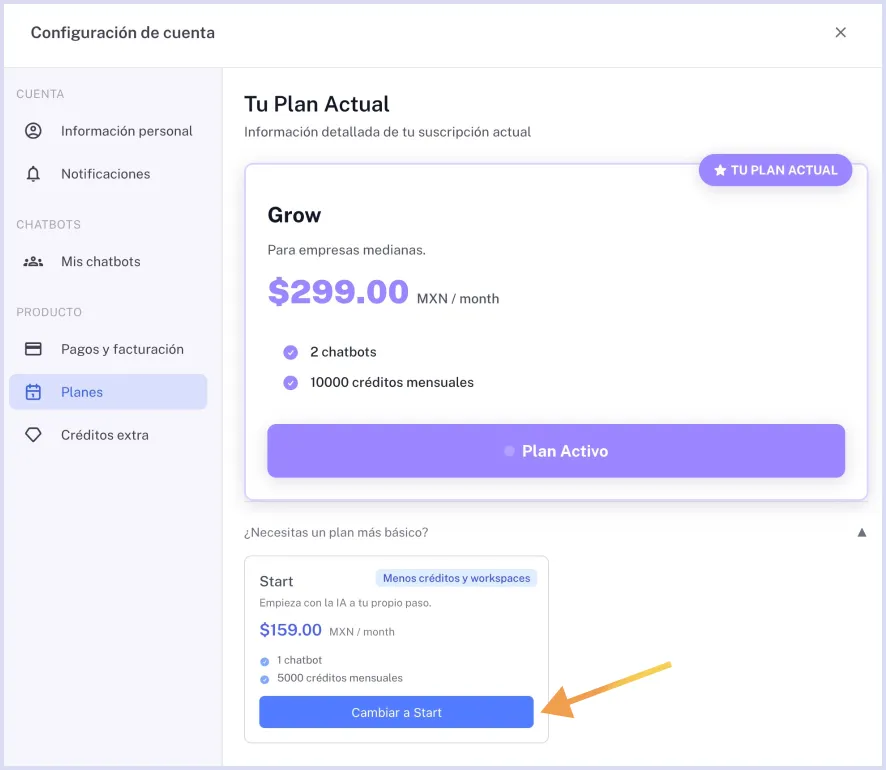Click the ¿Necesitas un plan más básico? header

[x=336, y=533]
